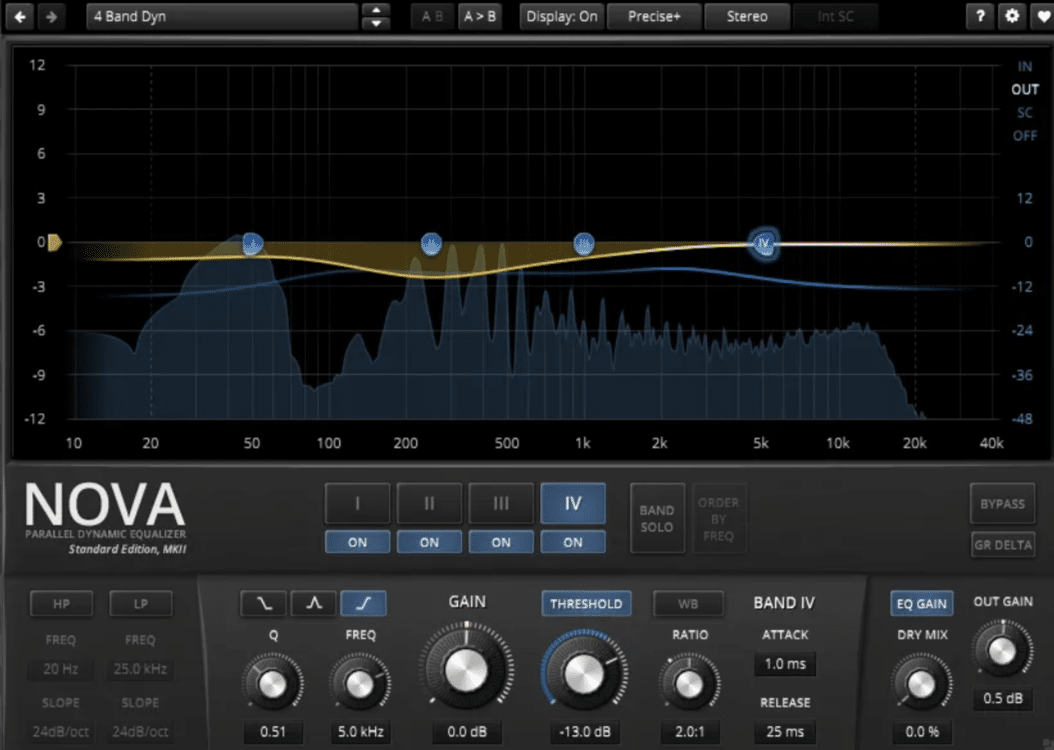Viewport: 1054px width, 750px height.
Task: Open the Precise+ quality mode
Action: coord(654,17)
